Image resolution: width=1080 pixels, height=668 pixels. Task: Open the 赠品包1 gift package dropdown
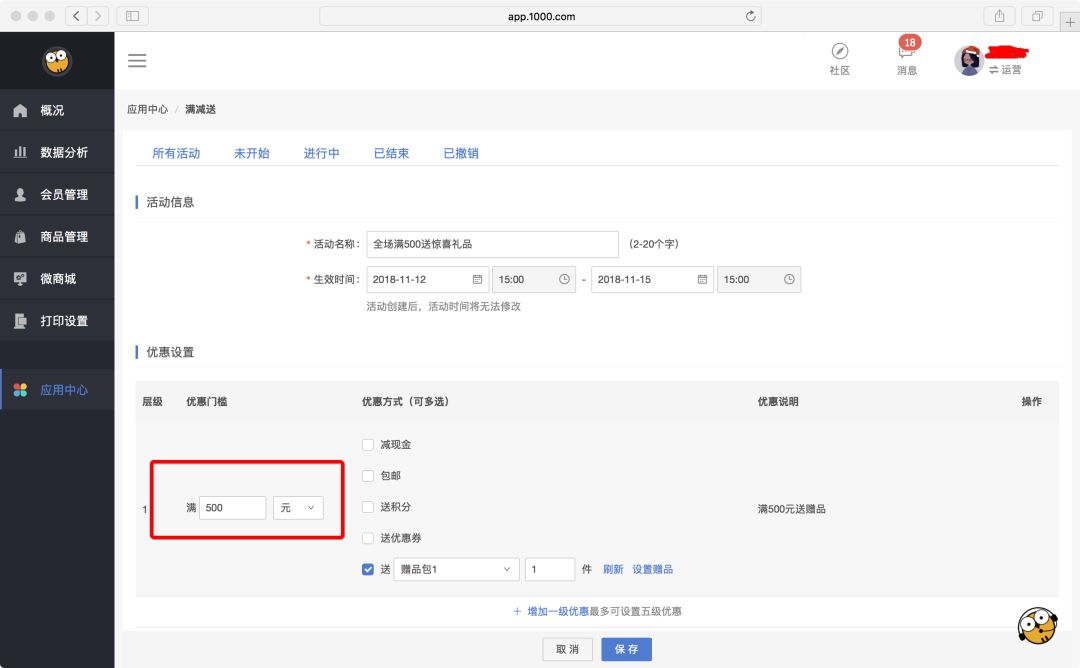point(456,568)
